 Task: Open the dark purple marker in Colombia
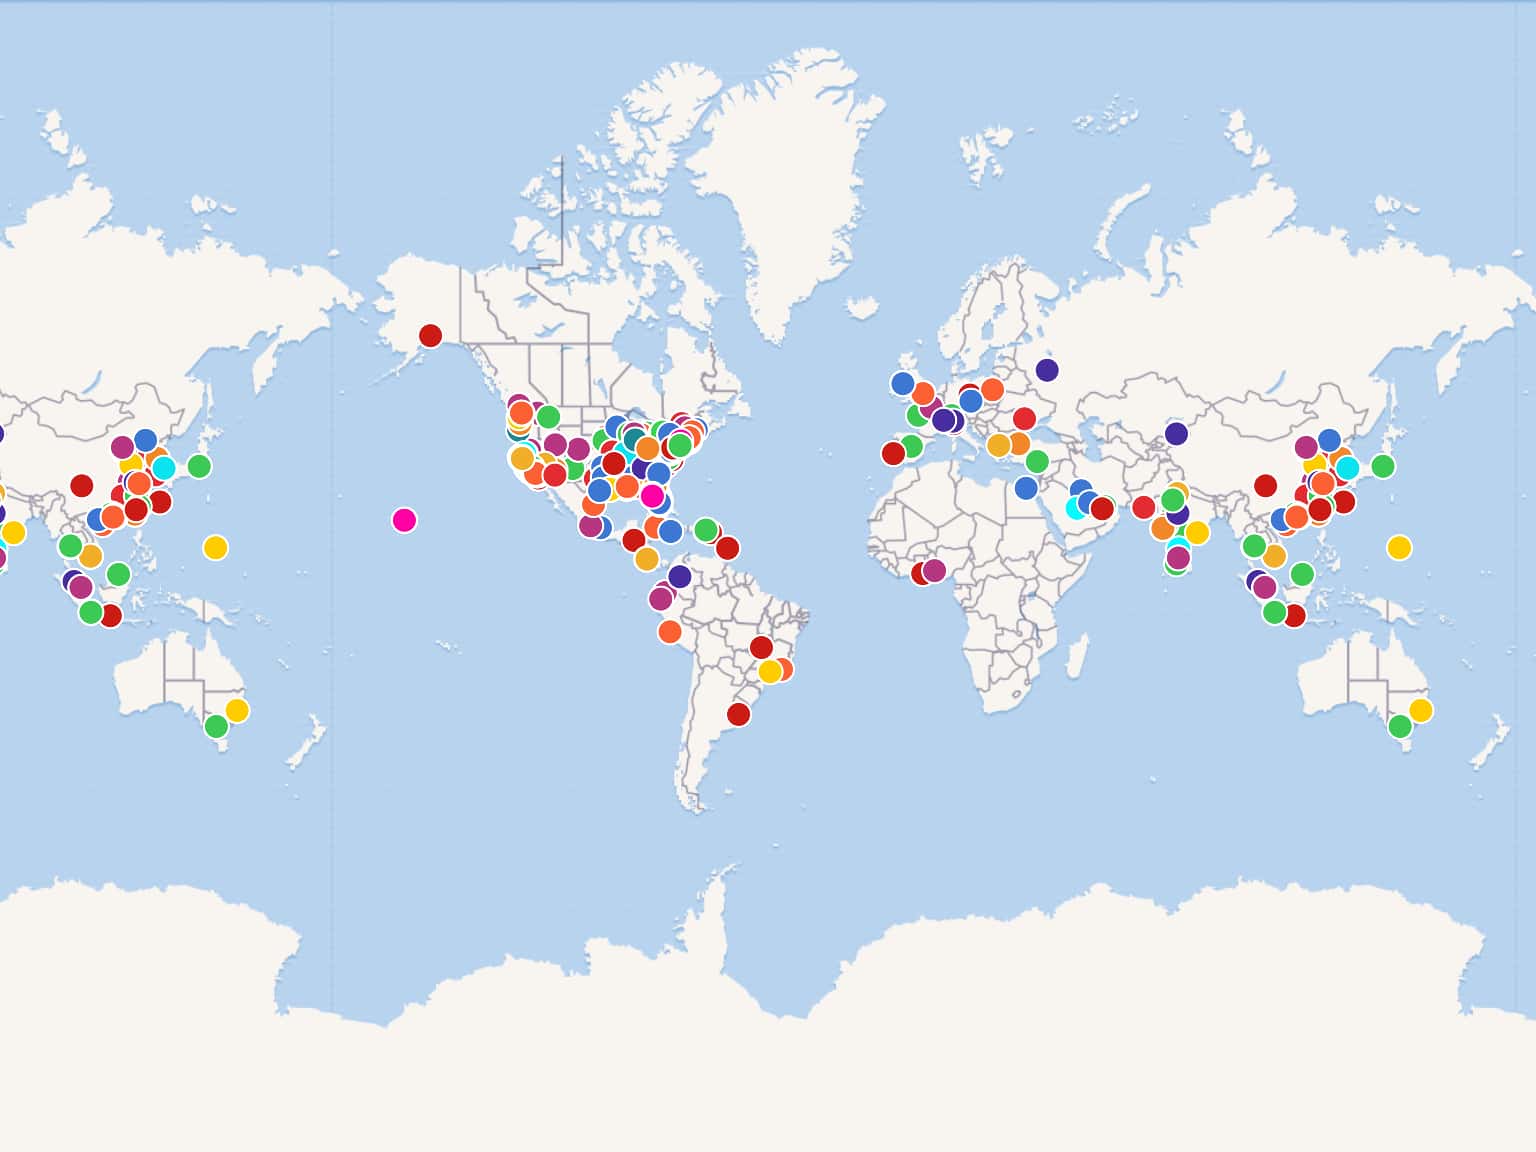point(680,577)
